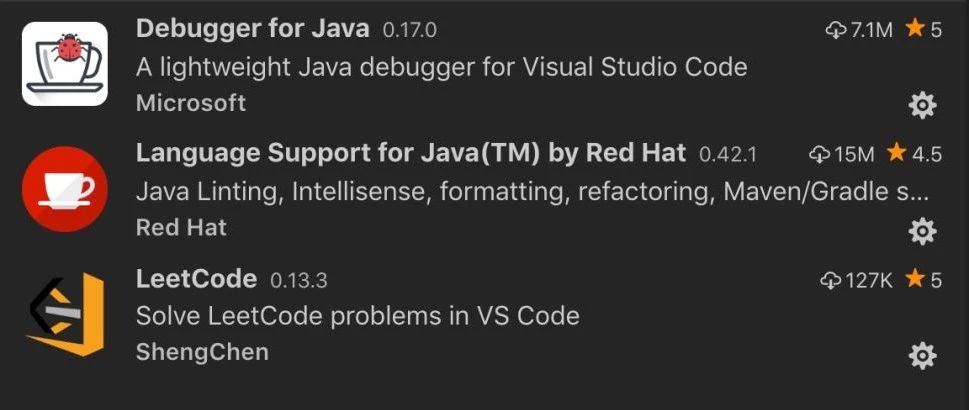Open Language Support for Java(TM) by Red Hat
This screenshot has height=410, width=969.
pyautogui.click(x=411, y=153)
